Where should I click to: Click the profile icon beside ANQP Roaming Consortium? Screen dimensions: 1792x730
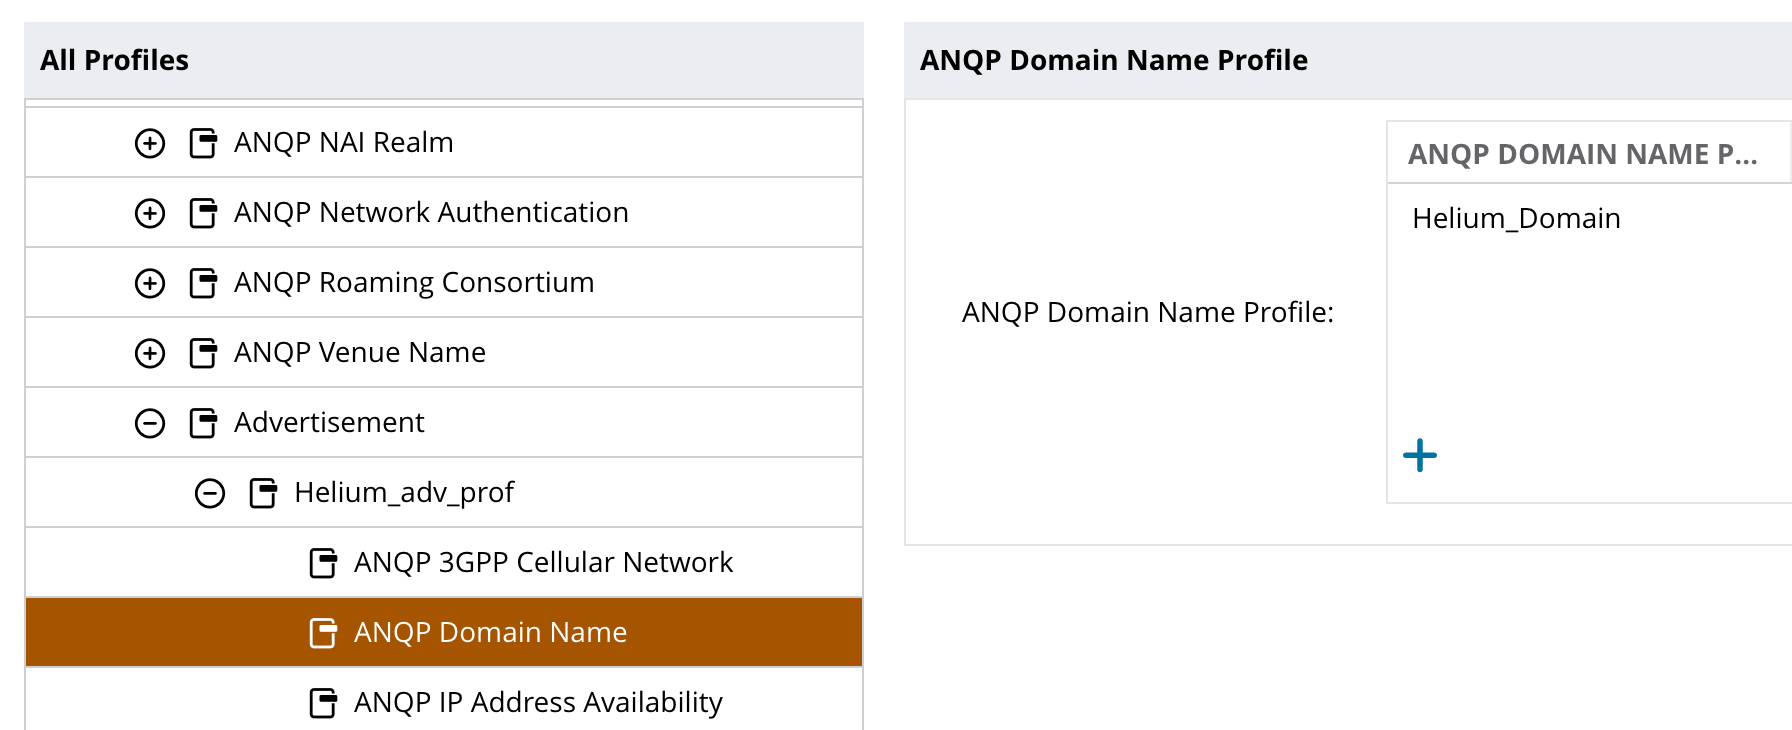(203, 283)
